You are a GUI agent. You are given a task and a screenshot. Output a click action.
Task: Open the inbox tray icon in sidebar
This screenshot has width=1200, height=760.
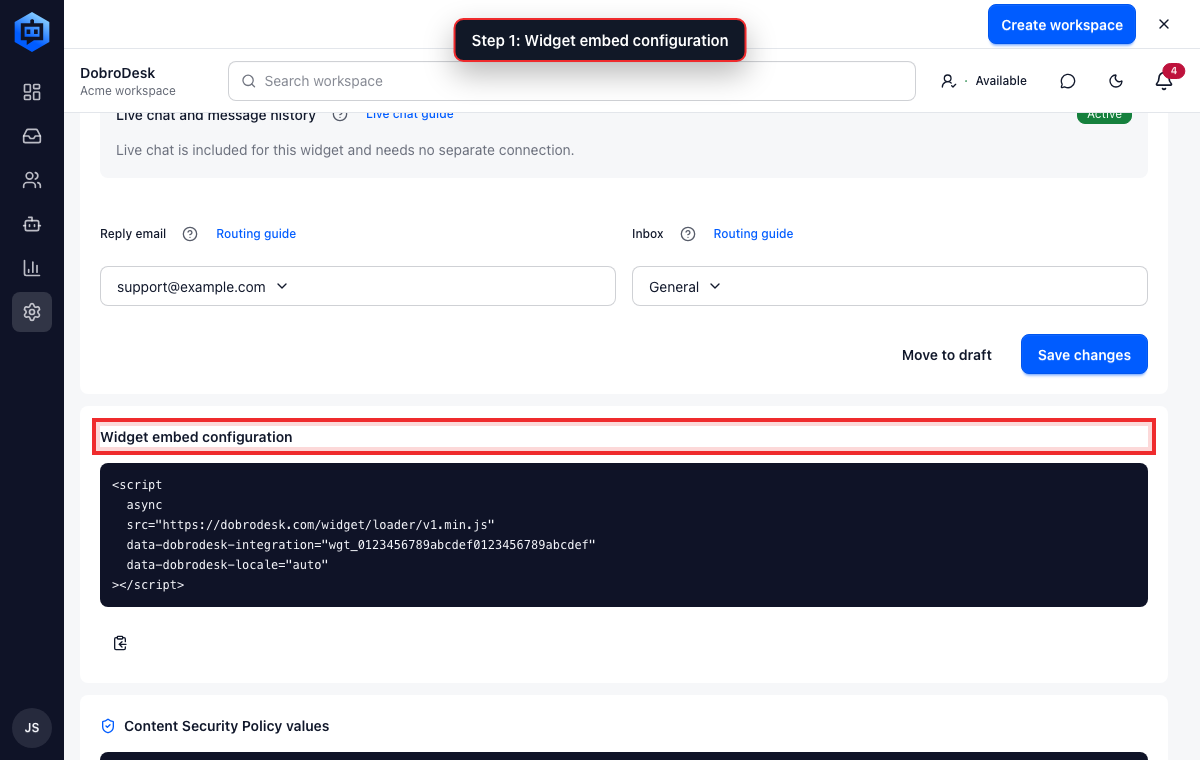click(x=32, y=136)
